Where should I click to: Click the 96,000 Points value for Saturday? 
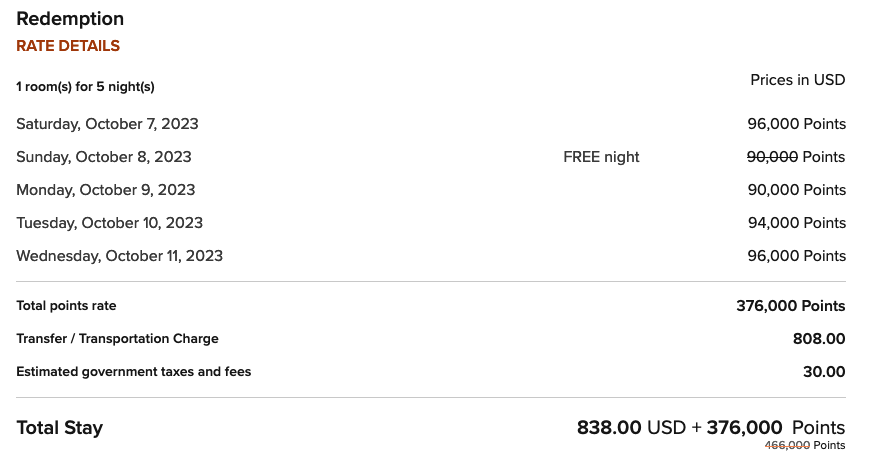pos(796,124)
